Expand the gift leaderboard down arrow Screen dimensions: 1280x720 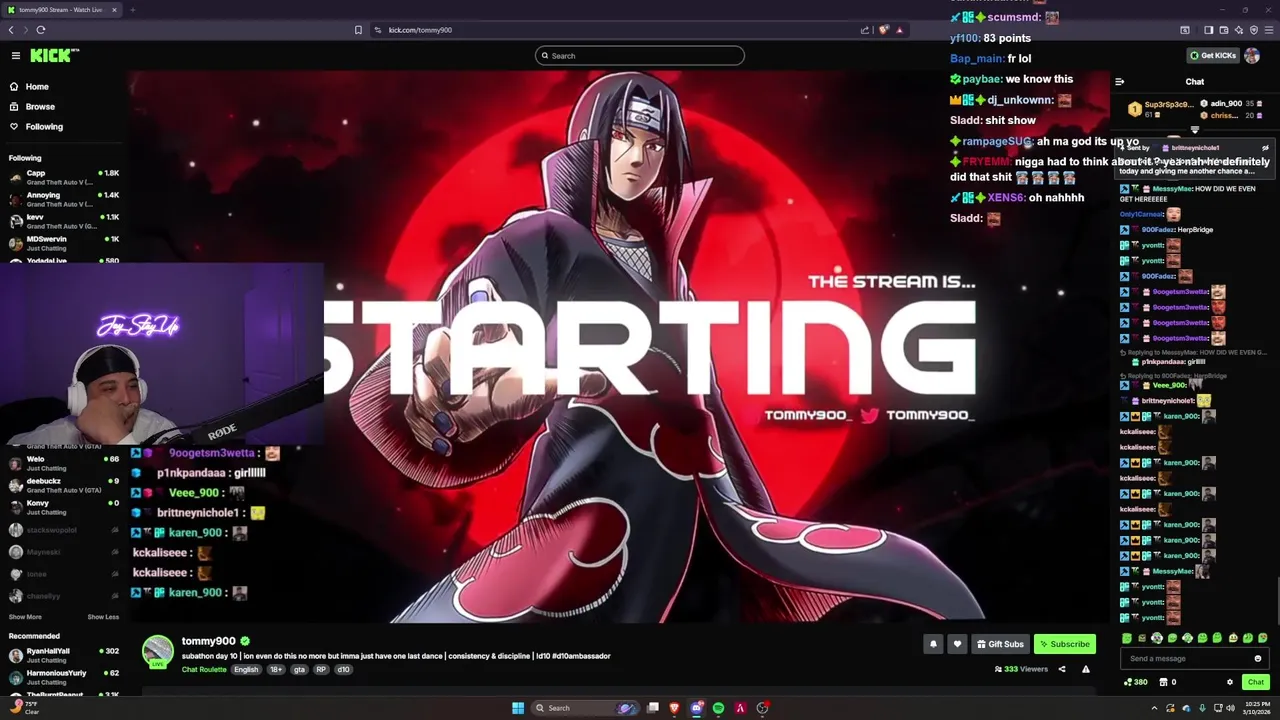coord(1194,130)
